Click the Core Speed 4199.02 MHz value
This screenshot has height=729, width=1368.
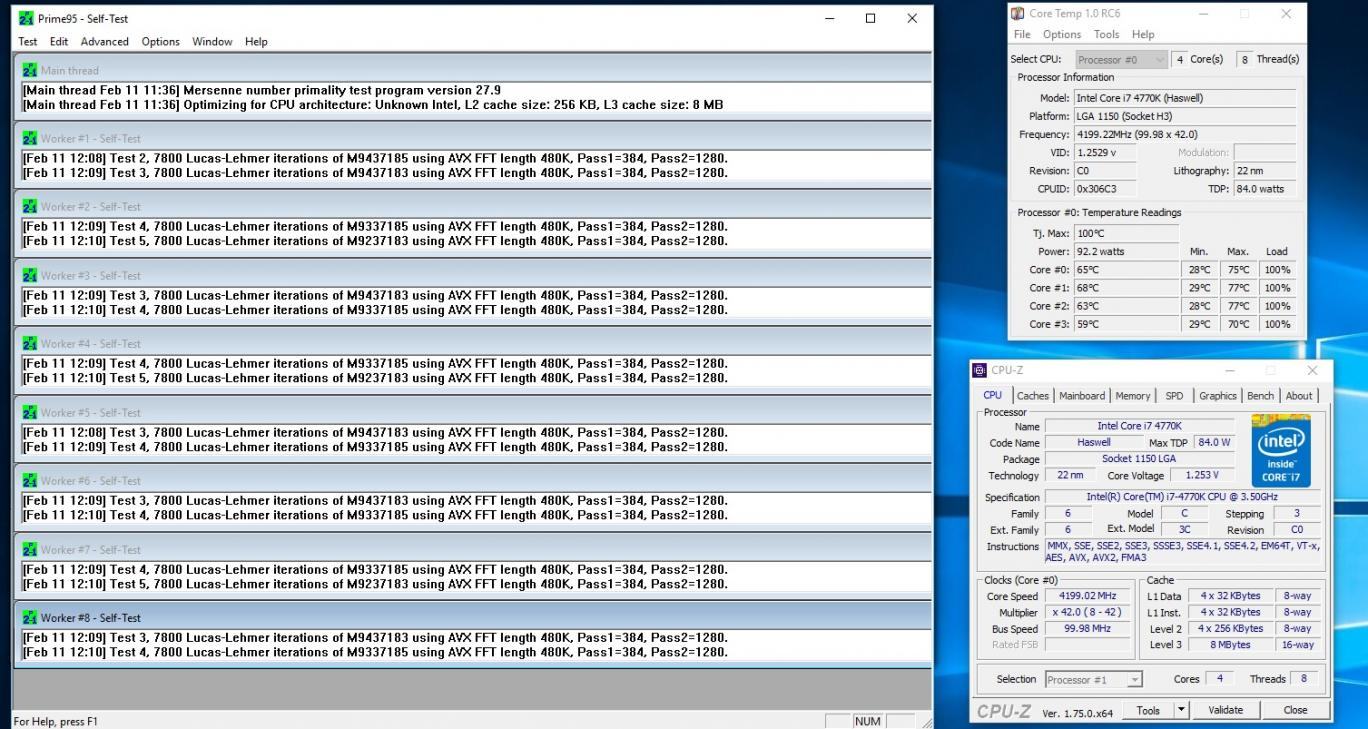pos(1087,596)
